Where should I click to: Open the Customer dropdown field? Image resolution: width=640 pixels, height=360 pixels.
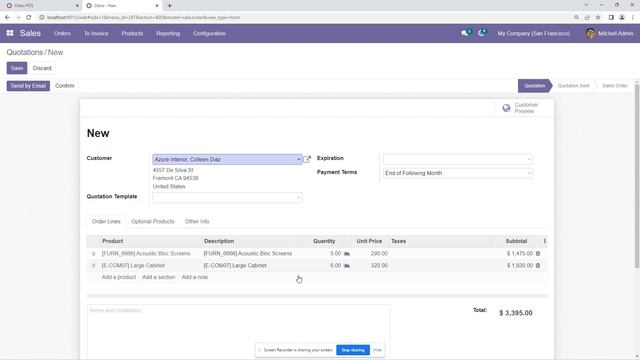click(227, 159)
